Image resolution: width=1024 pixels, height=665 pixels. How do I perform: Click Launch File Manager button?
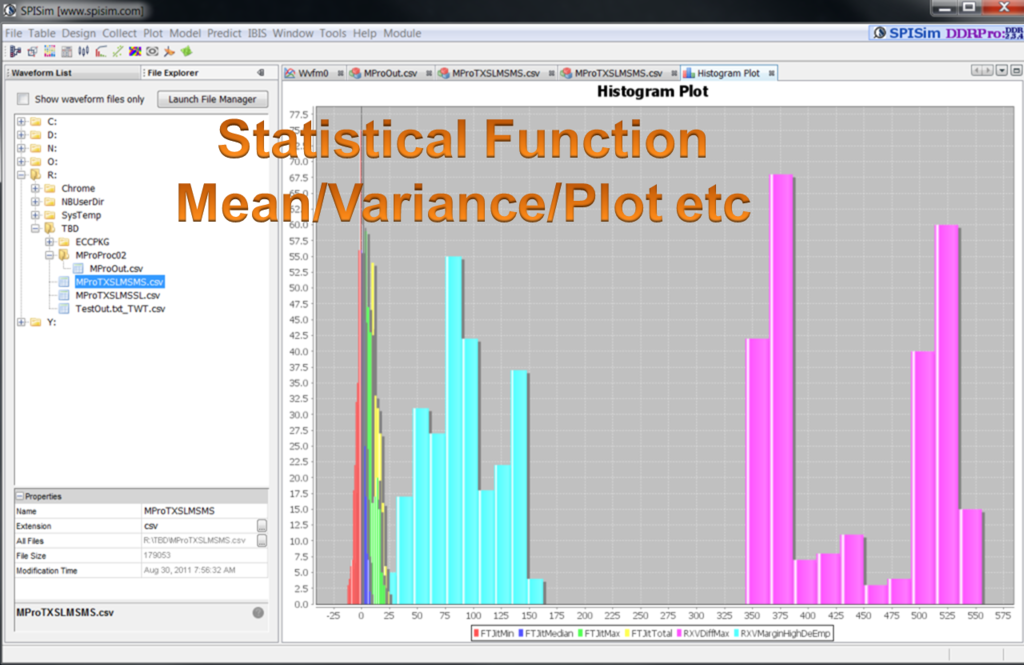[x=212, y=99]
